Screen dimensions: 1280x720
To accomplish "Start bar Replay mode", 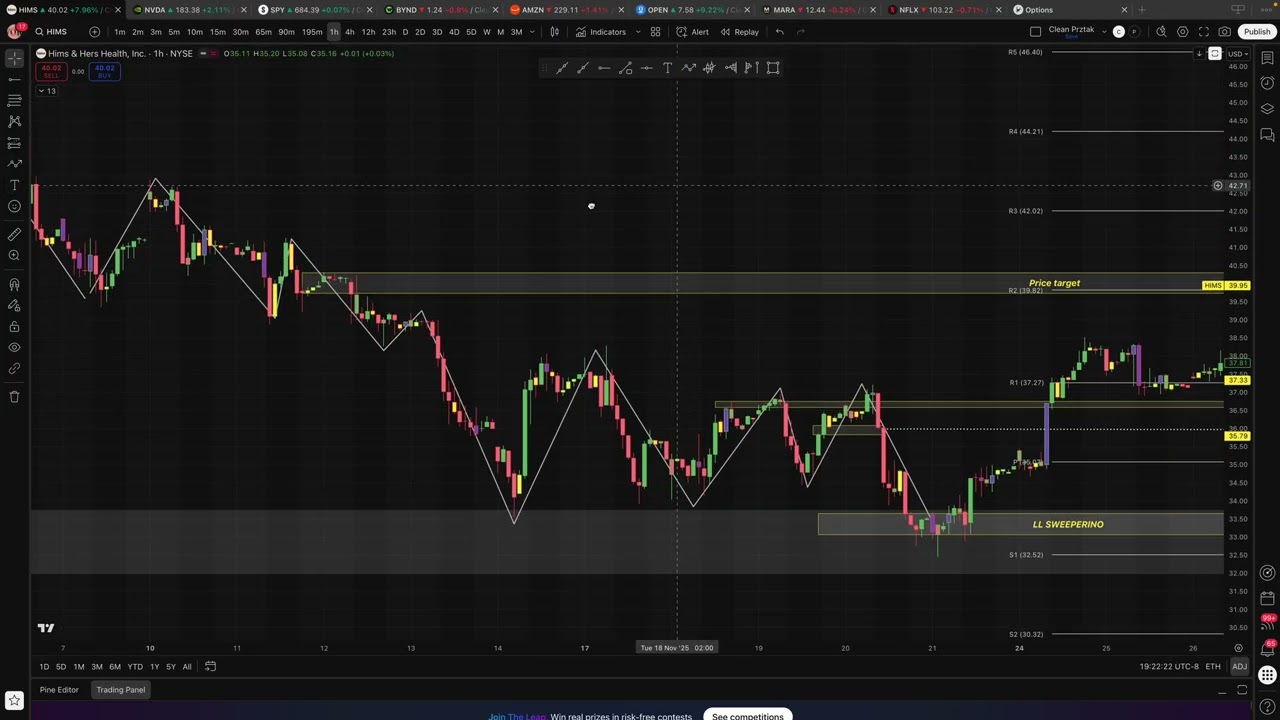I will coord(740,32).
